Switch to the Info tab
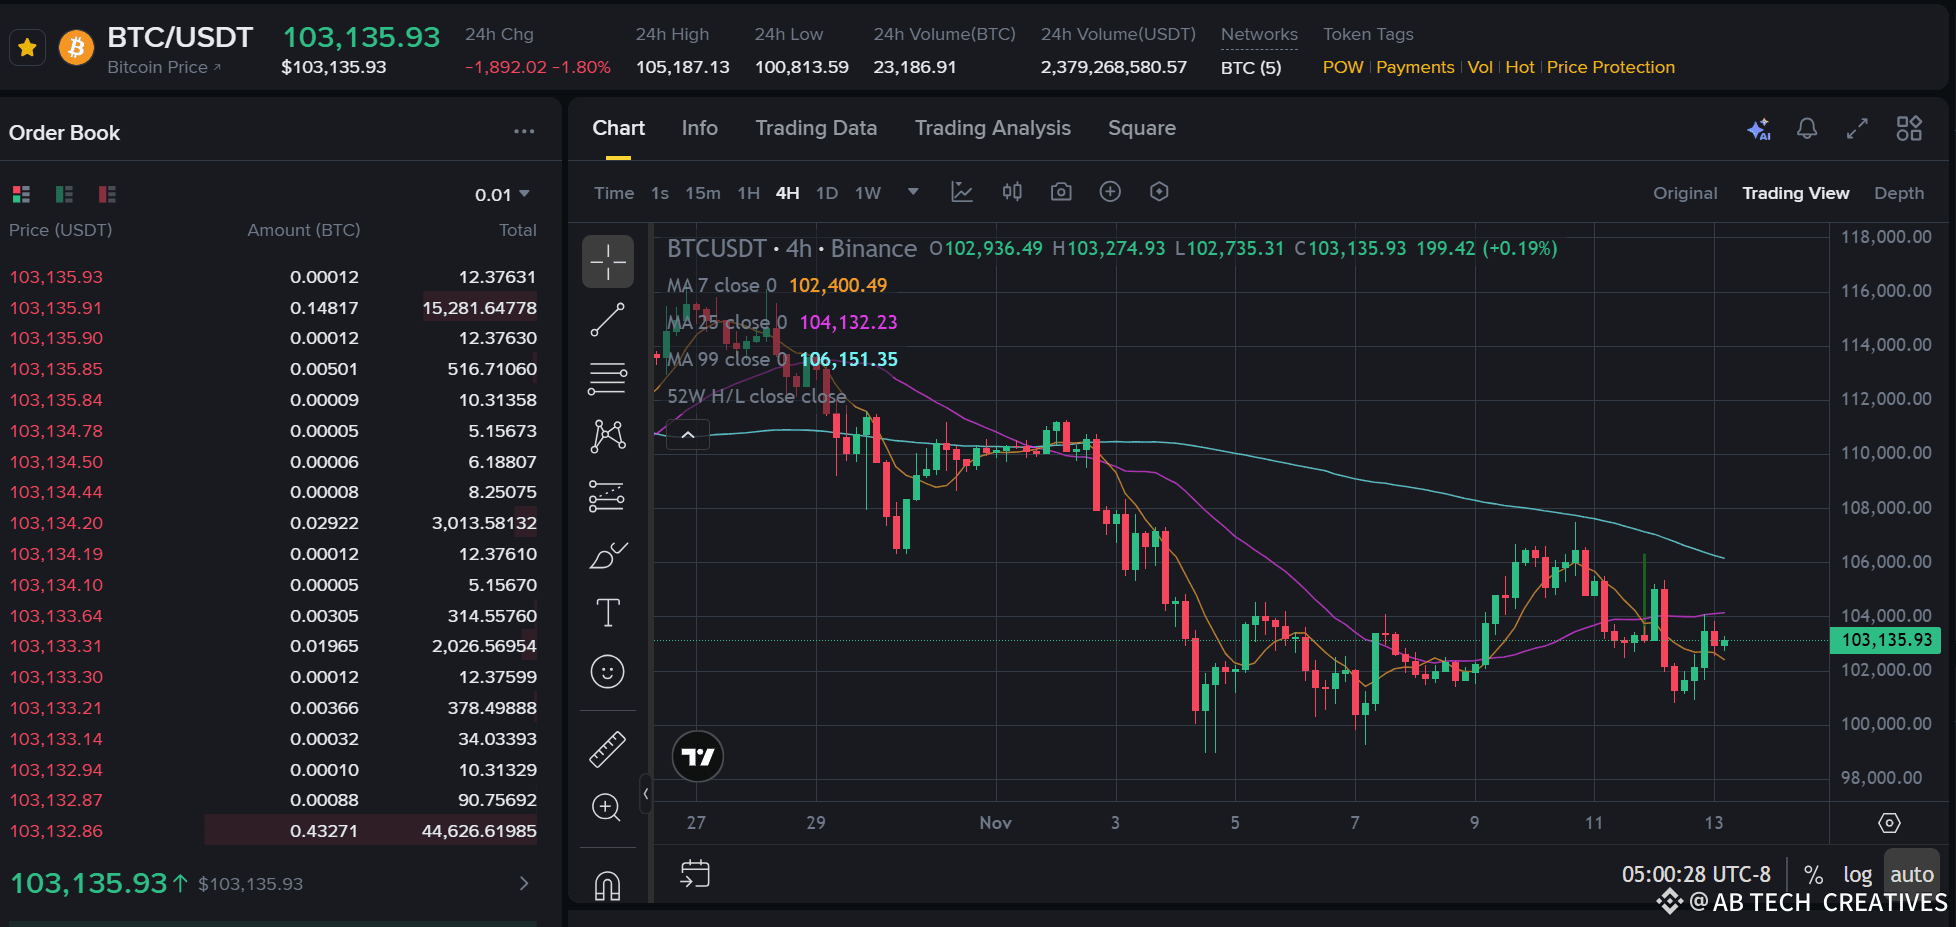Viewport: 1956px width, 927px height. (x=700, y=128)
